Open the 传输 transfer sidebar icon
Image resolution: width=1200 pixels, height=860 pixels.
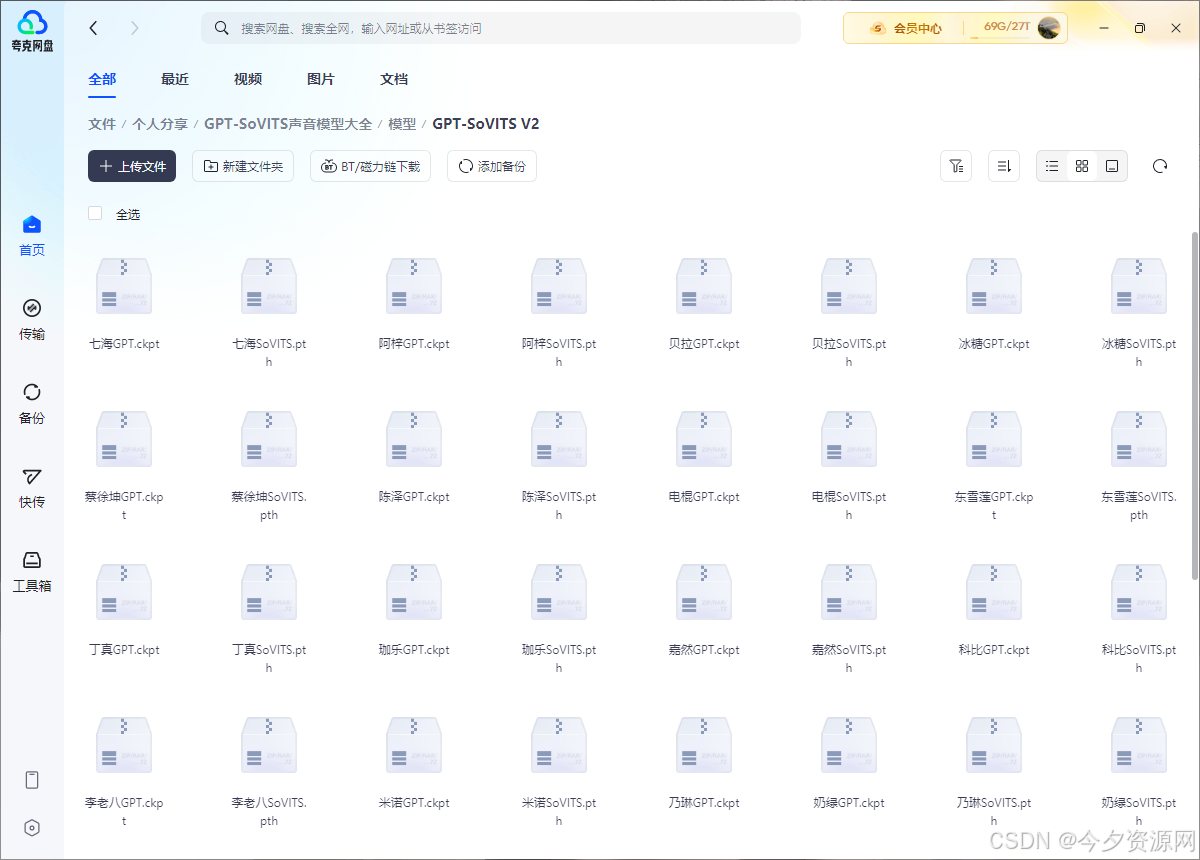click(32, 308)
